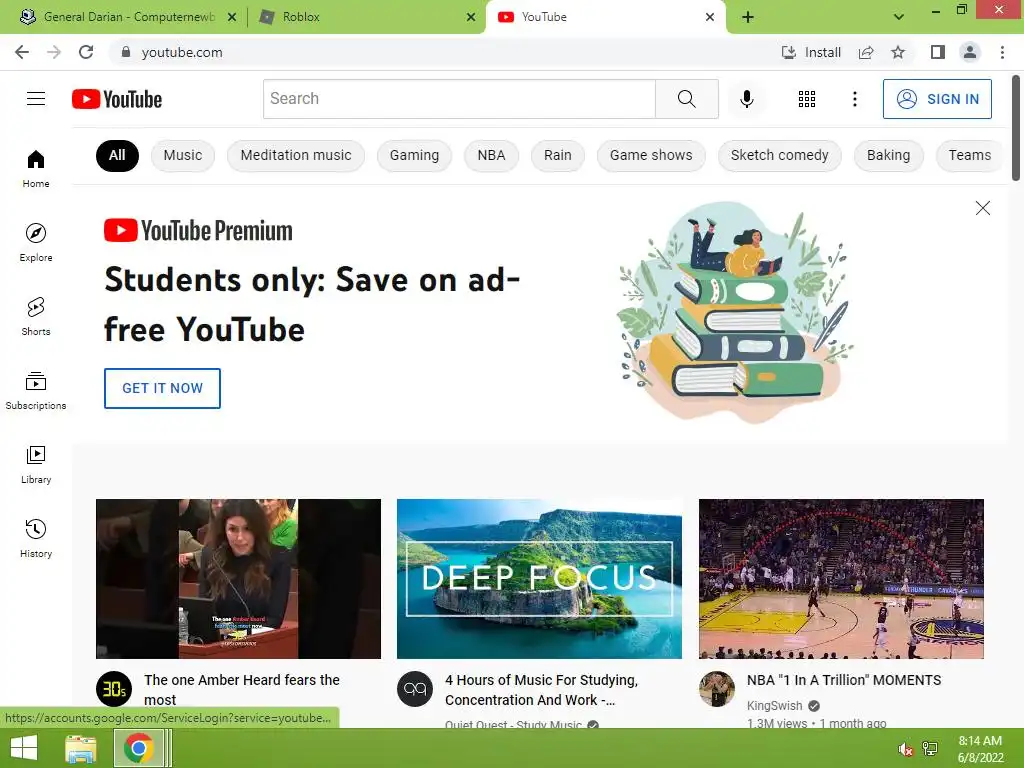Open '4 Hours of Music For Studying' title
The image size is (1024, 768).
click(x=541, y=690)
